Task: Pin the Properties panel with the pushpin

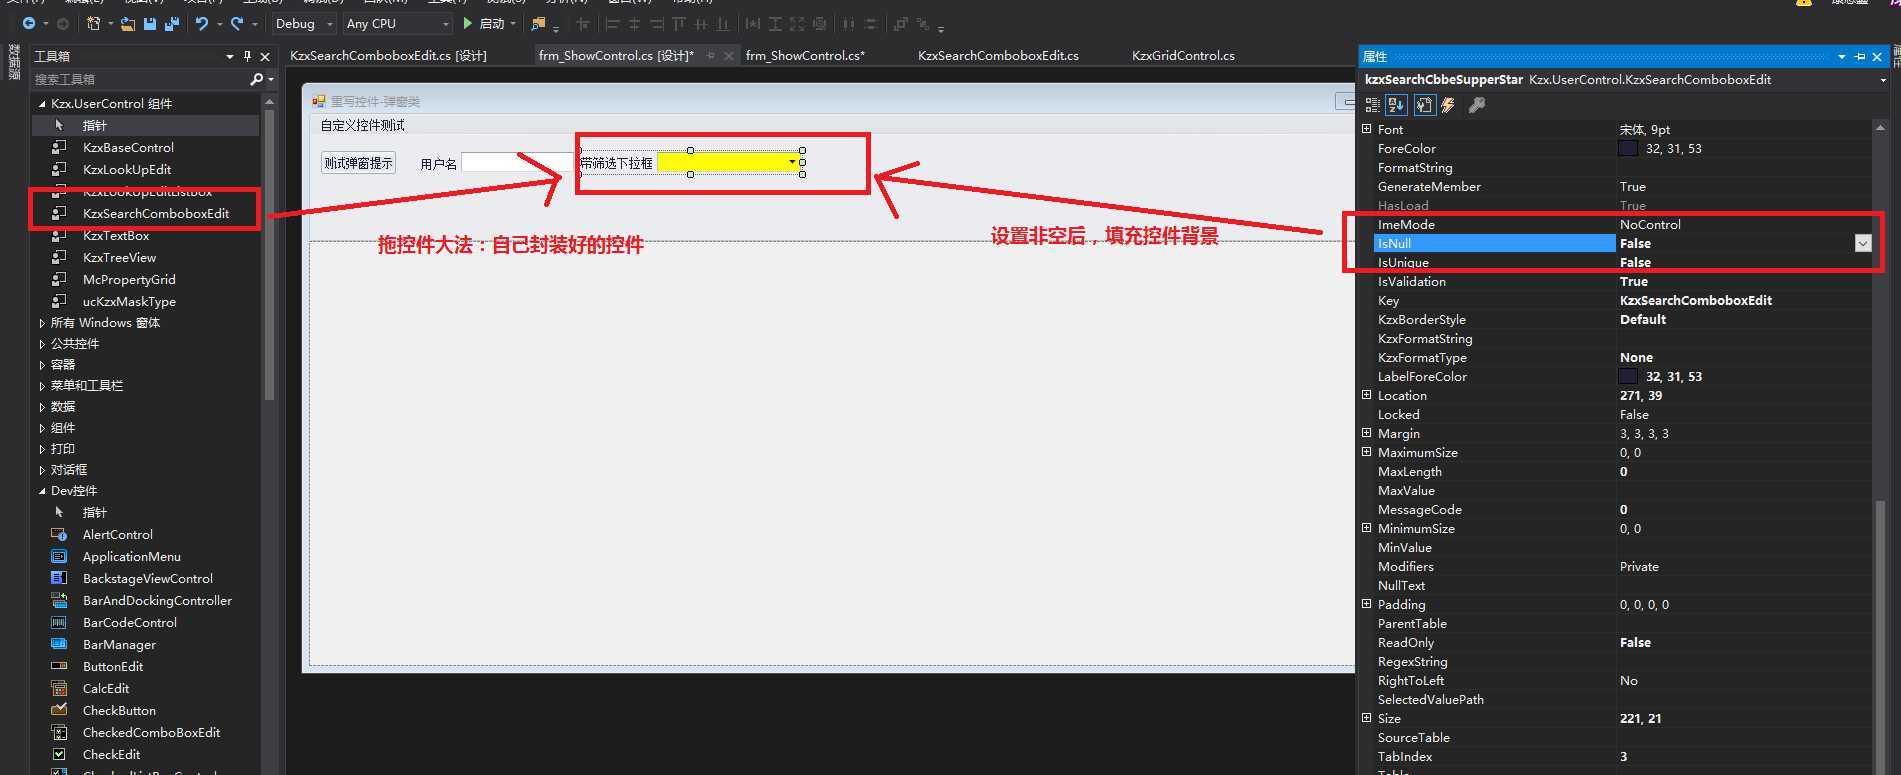Action: point(1860,56)
